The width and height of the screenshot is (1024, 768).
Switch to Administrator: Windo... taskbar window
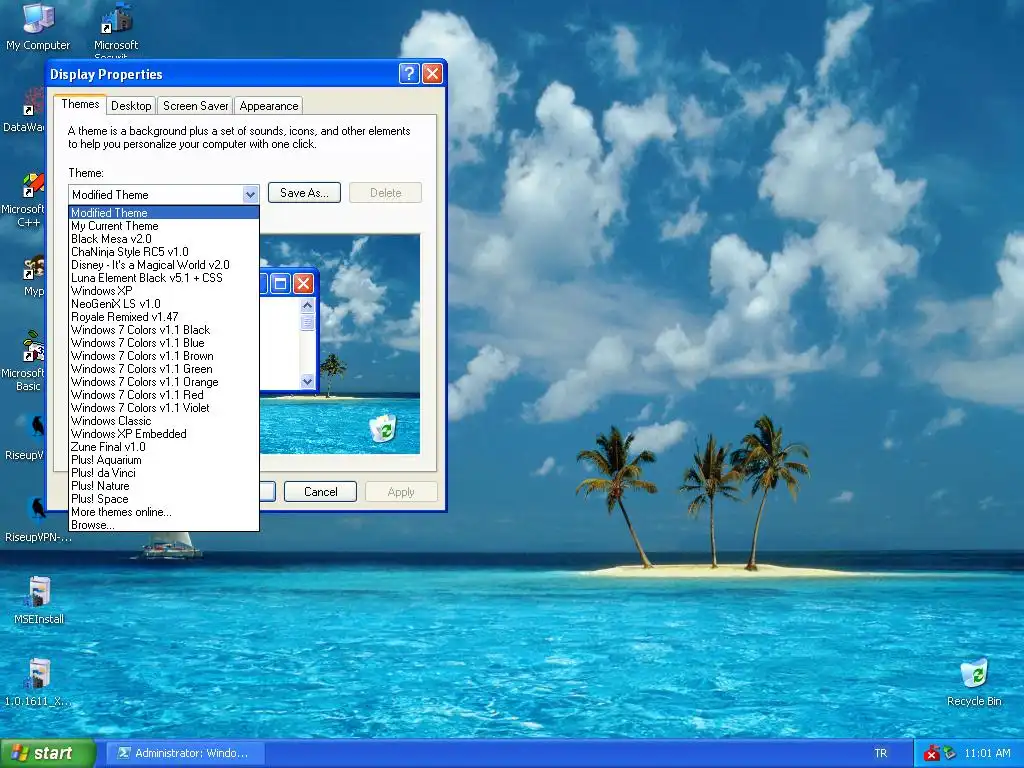[185, 753]
